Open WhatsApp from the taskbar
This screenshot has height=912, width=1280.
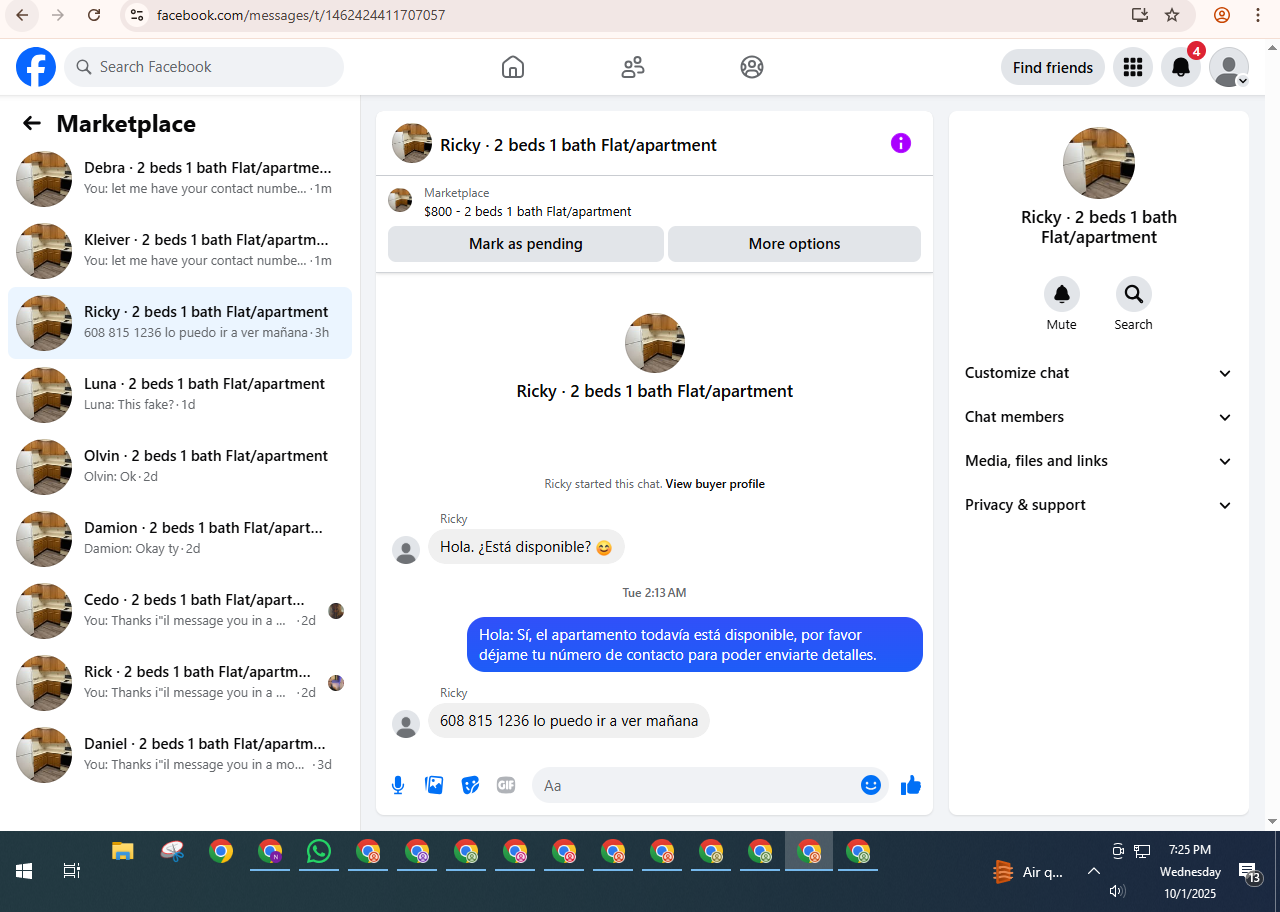tap(319, 852)
